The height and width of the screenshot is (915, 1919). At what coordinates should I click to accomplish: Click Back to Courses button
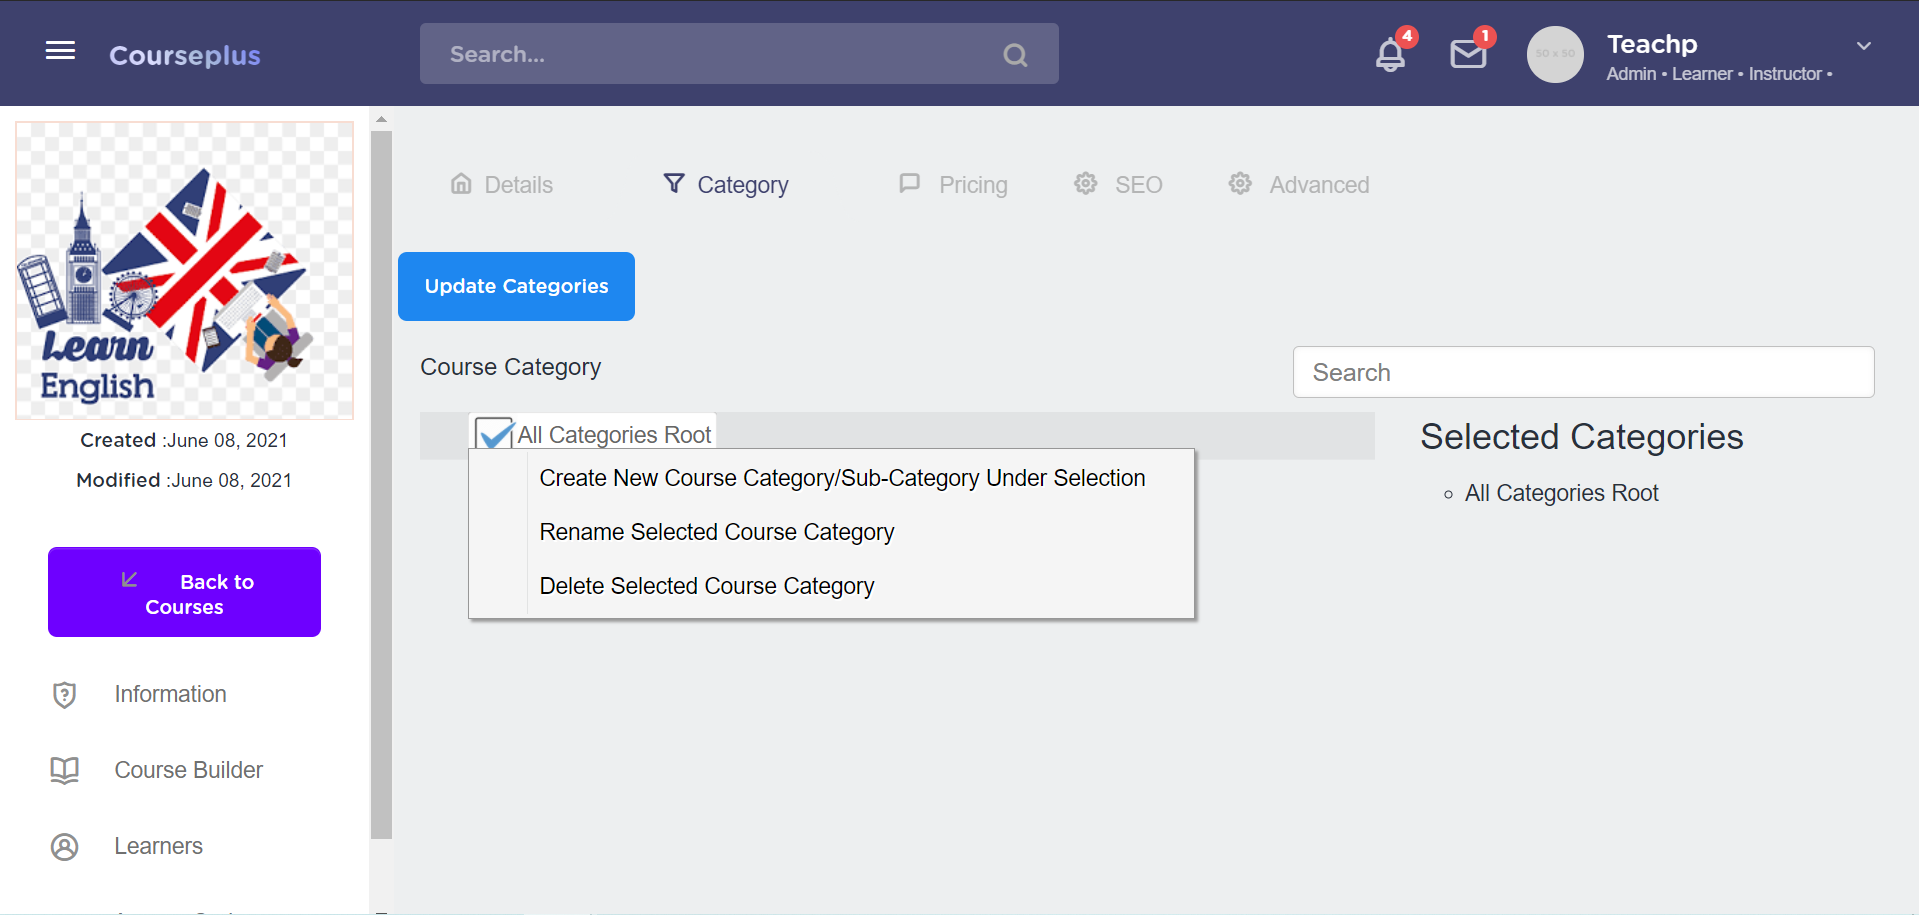[184, 593]
